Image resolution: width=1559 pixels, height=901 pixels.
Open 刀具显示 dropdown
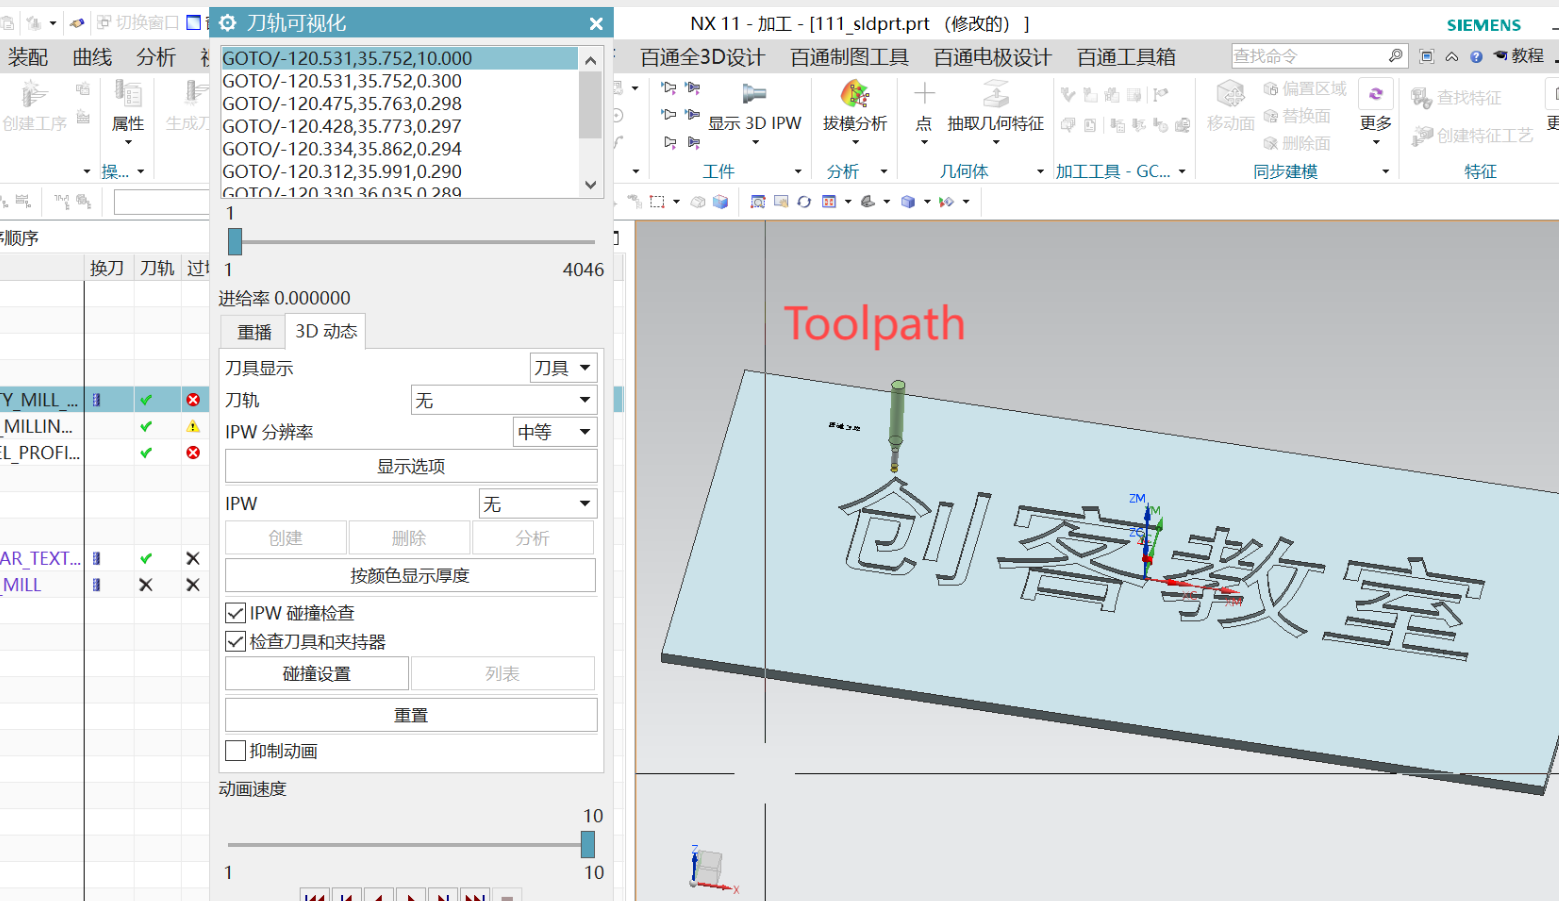563,368
